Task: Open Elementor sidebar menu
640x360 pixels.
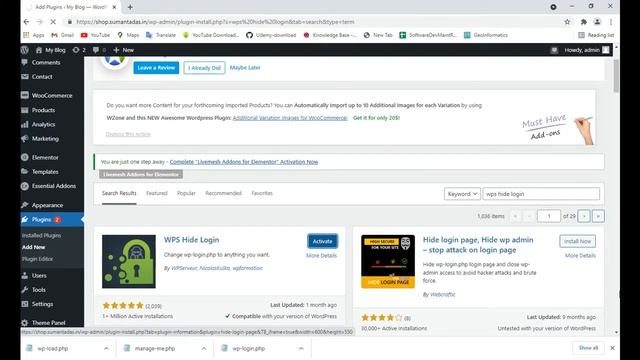Action: 45,158
